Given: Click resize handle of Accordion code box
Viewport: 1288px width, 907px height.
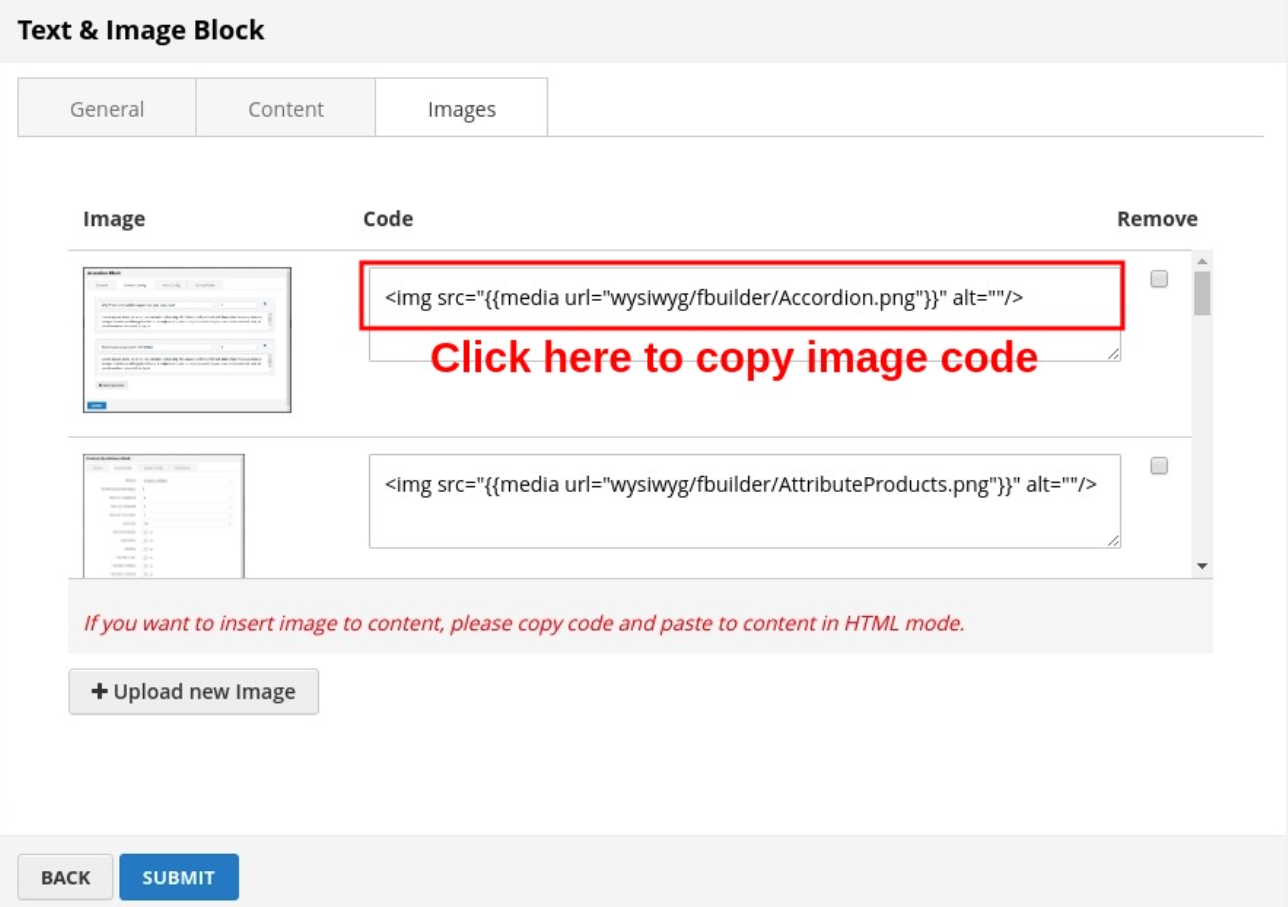Looking at the screenshot, I should (1113, 353).
